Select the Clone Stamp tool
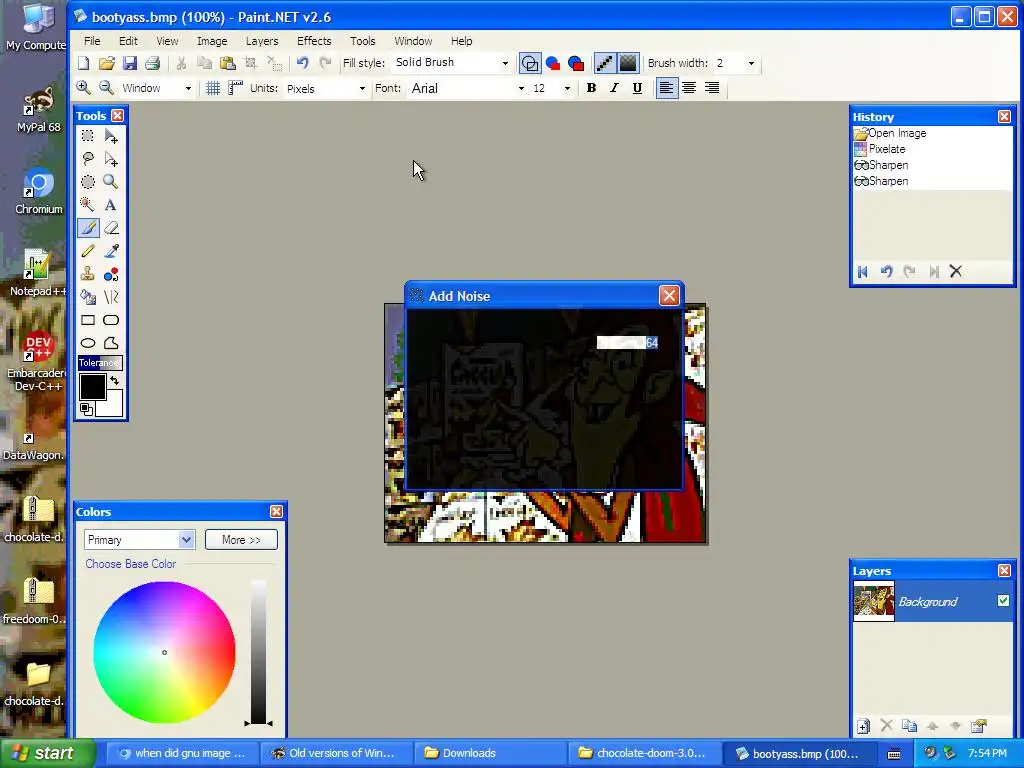Image resolution: width=1024 pixels, height=768 pixels. click(x=88, y=274)
